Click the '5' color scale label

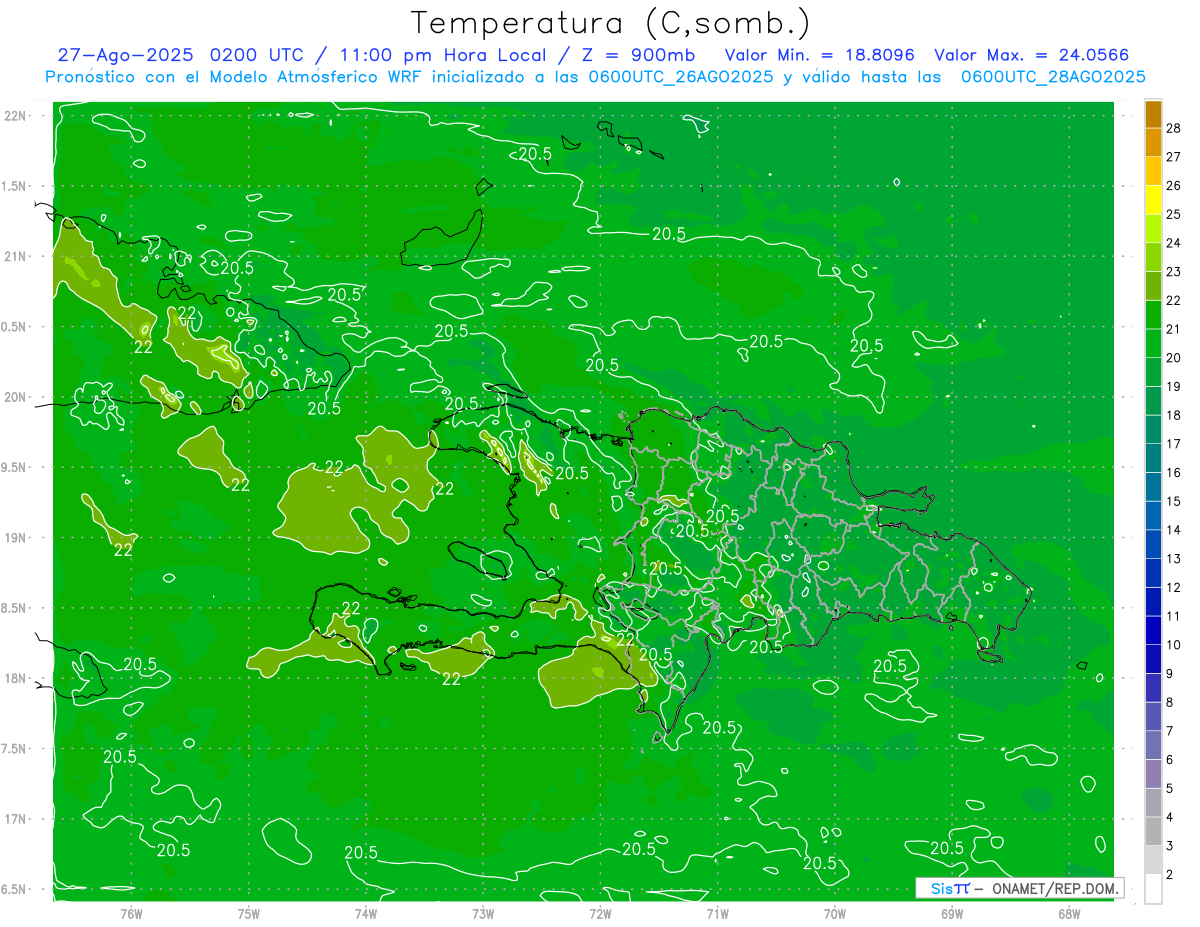[x=1171, y=789]
